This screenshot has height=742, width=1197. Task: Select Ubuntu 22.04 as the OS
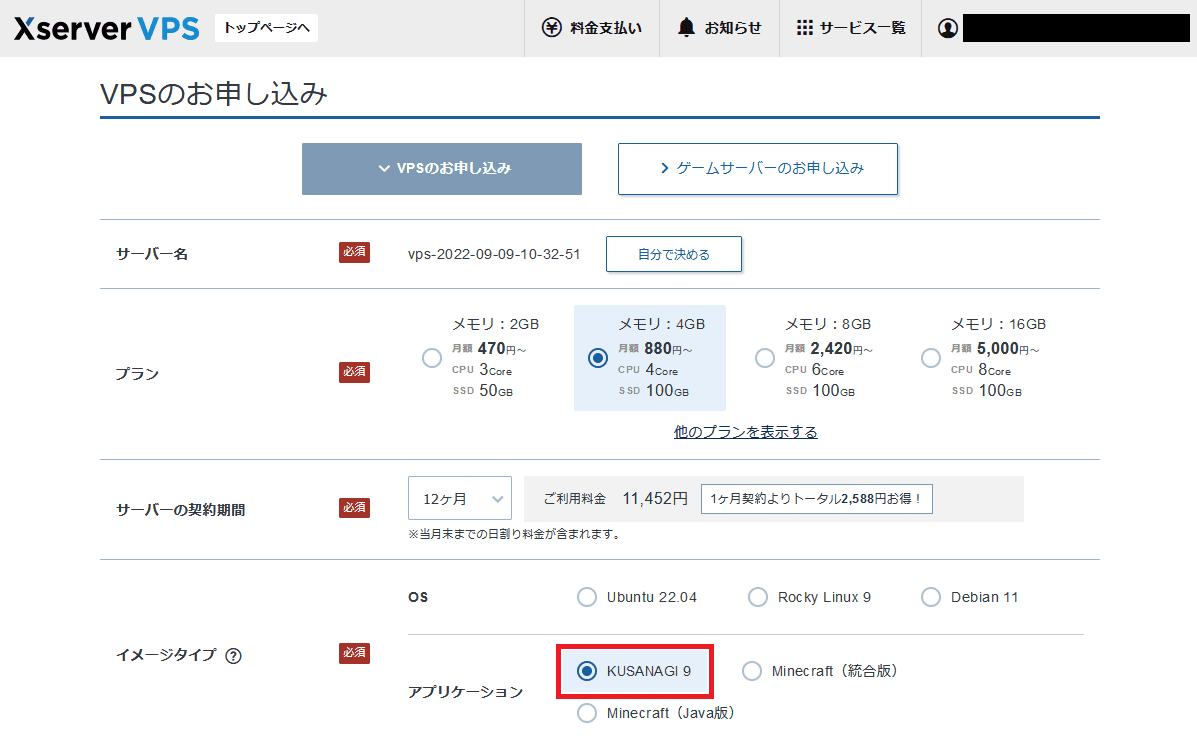(x=587, y=596)
